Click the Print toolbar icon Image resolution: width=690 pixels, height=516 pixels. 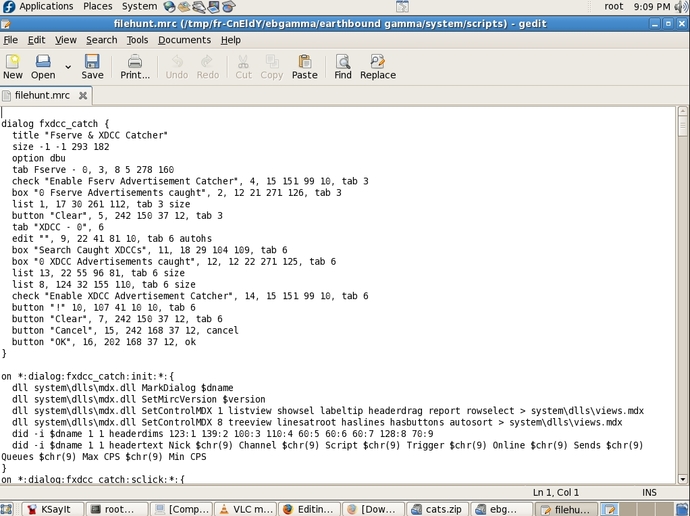click(x=135, y=67)
